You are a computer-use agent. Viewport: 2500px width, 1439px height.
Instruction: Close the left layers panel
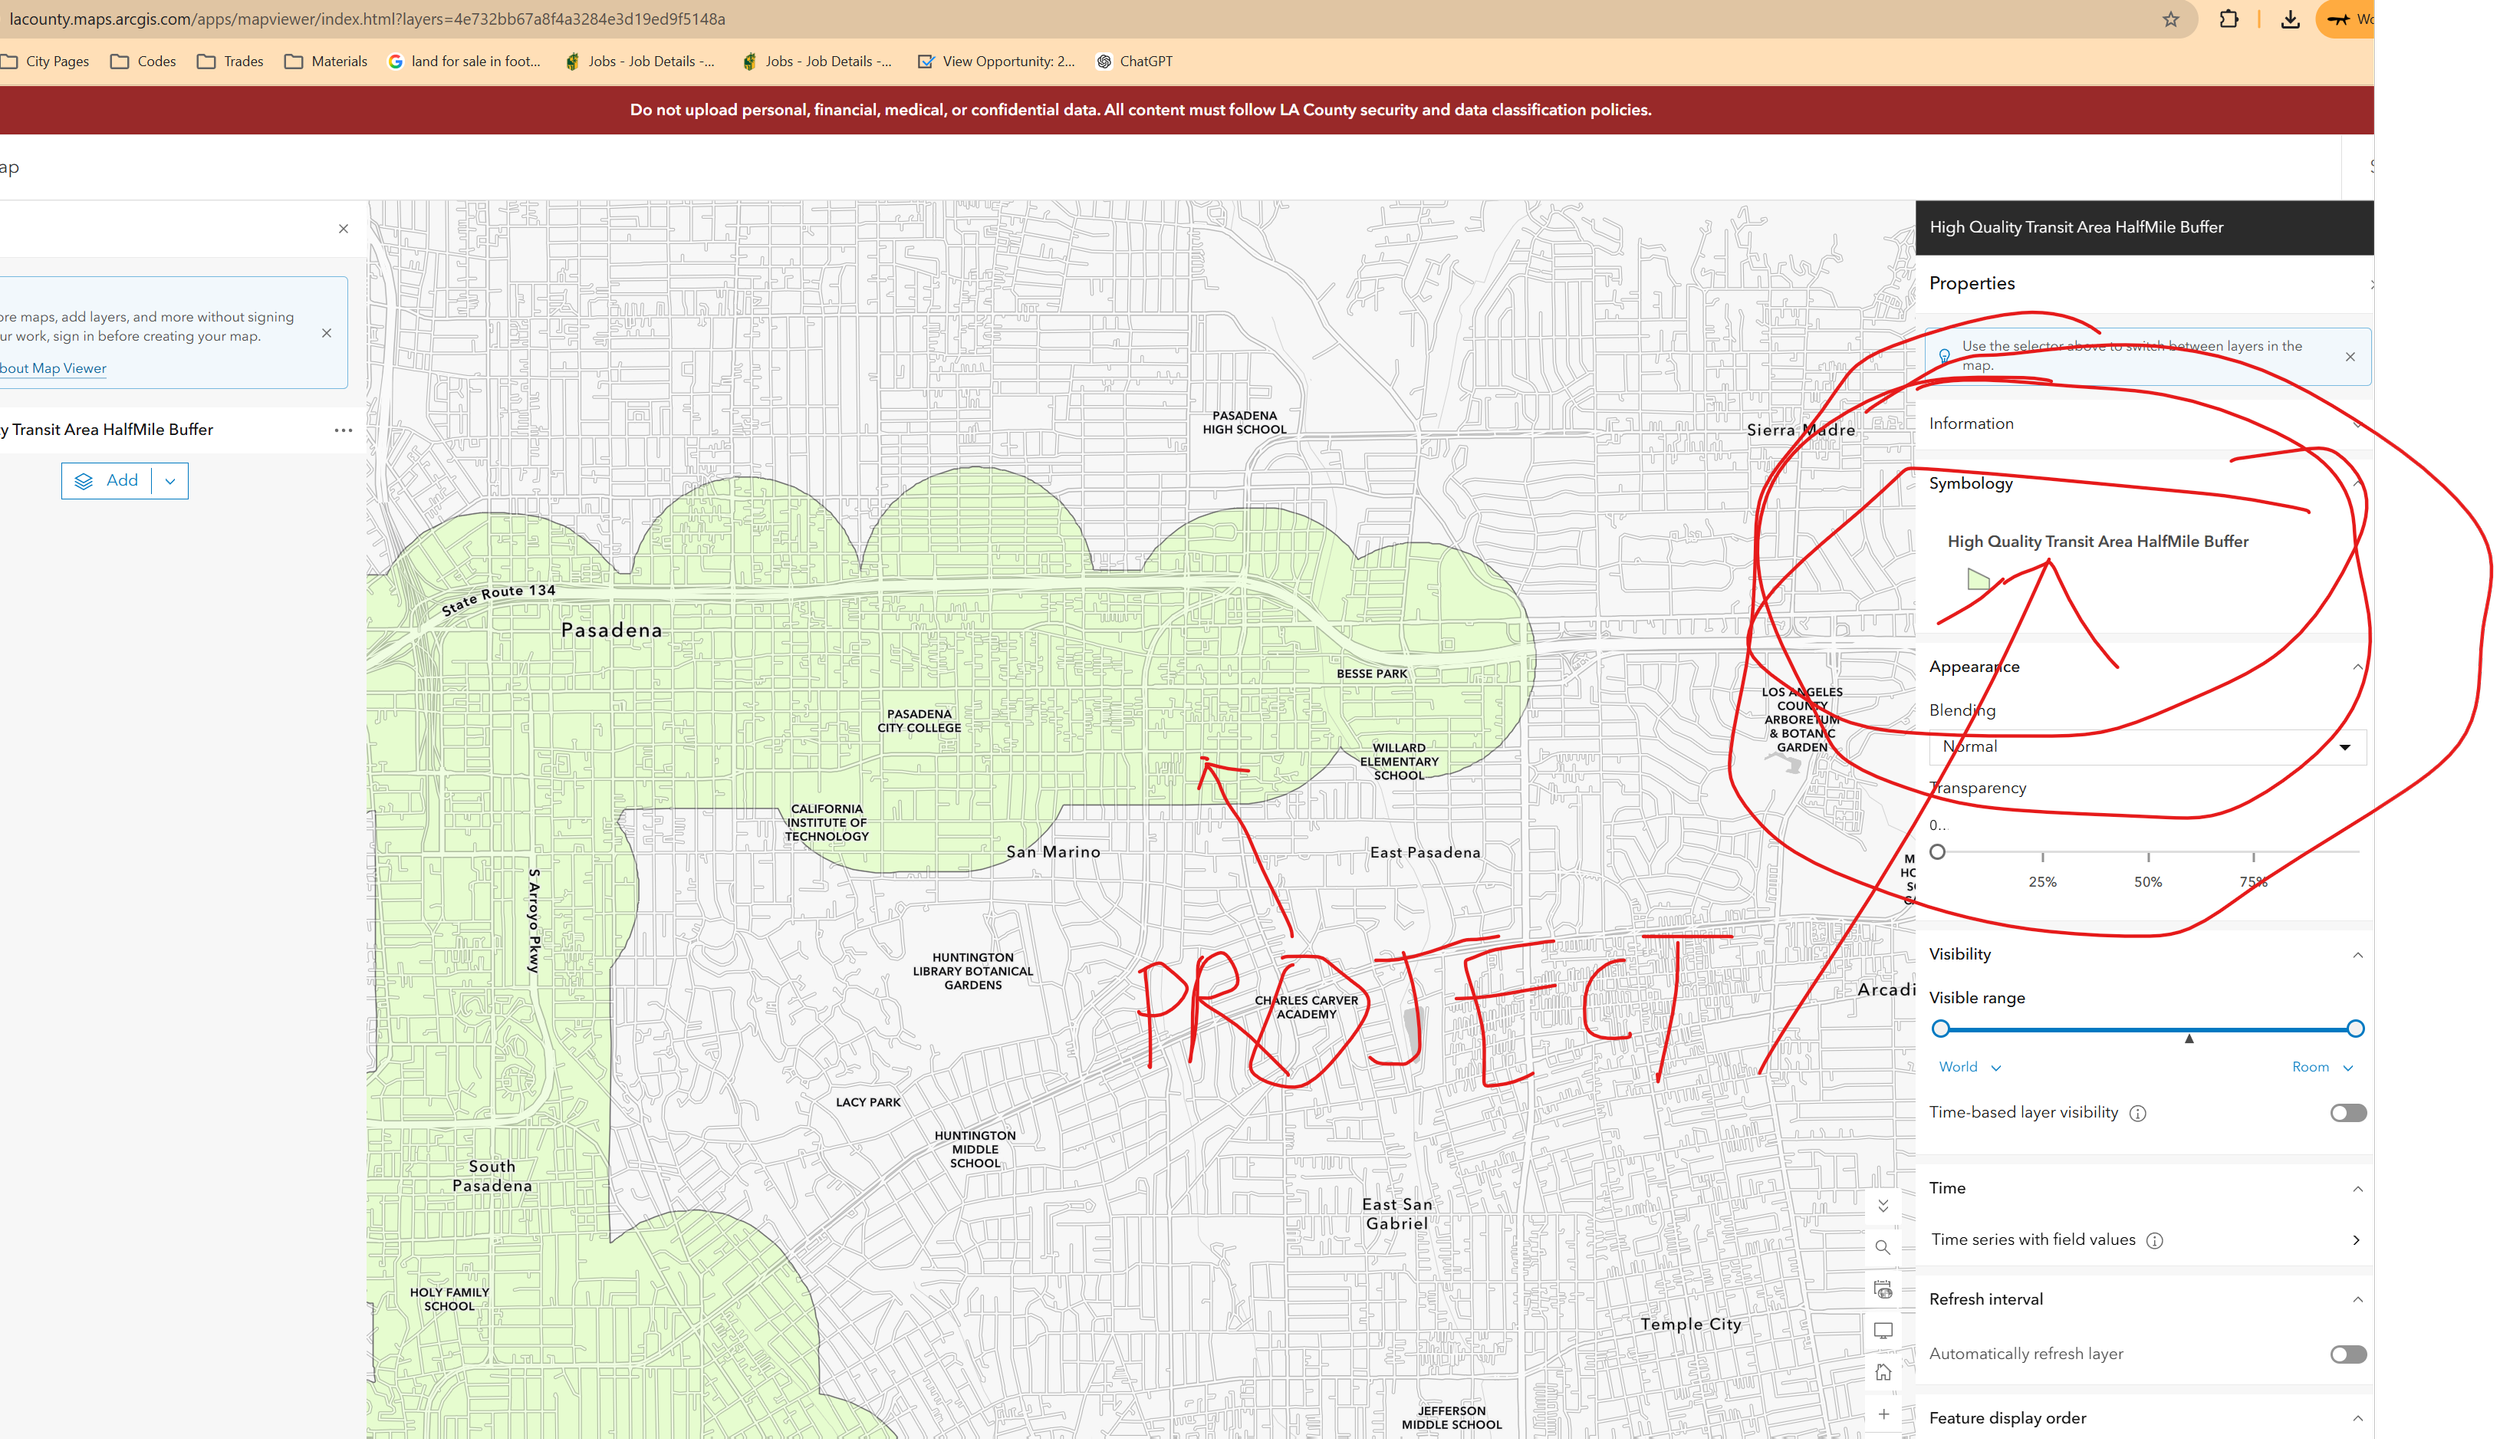[x=343, y=229]
